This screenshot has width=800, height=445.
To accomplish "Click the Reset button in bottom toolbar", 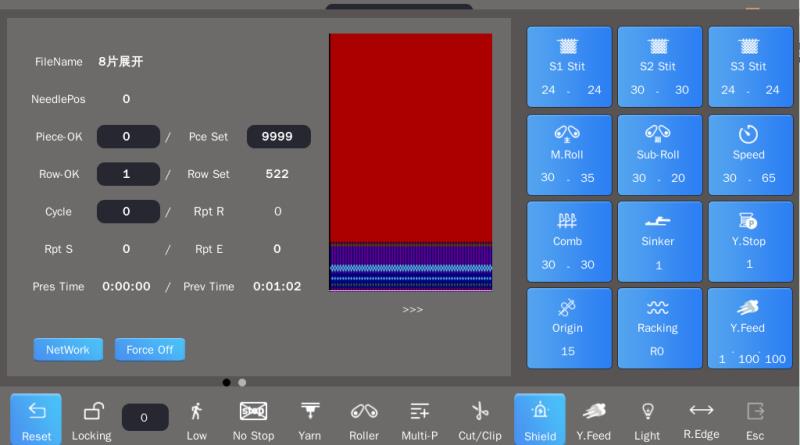I will click(36, 419).
